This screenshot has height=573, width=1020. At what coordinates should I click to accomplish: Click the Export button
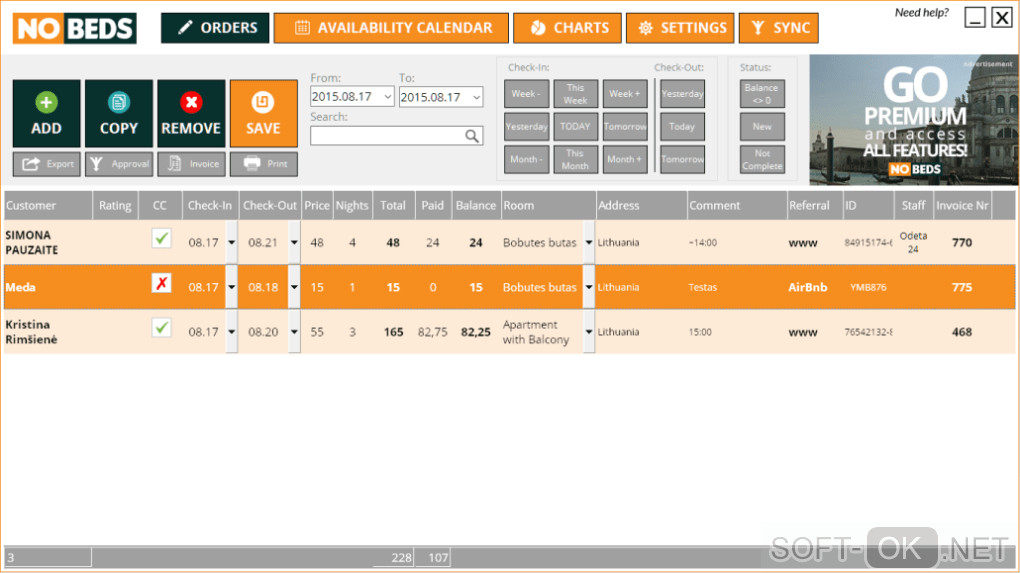pyautogui.click(x=46, y=164)
